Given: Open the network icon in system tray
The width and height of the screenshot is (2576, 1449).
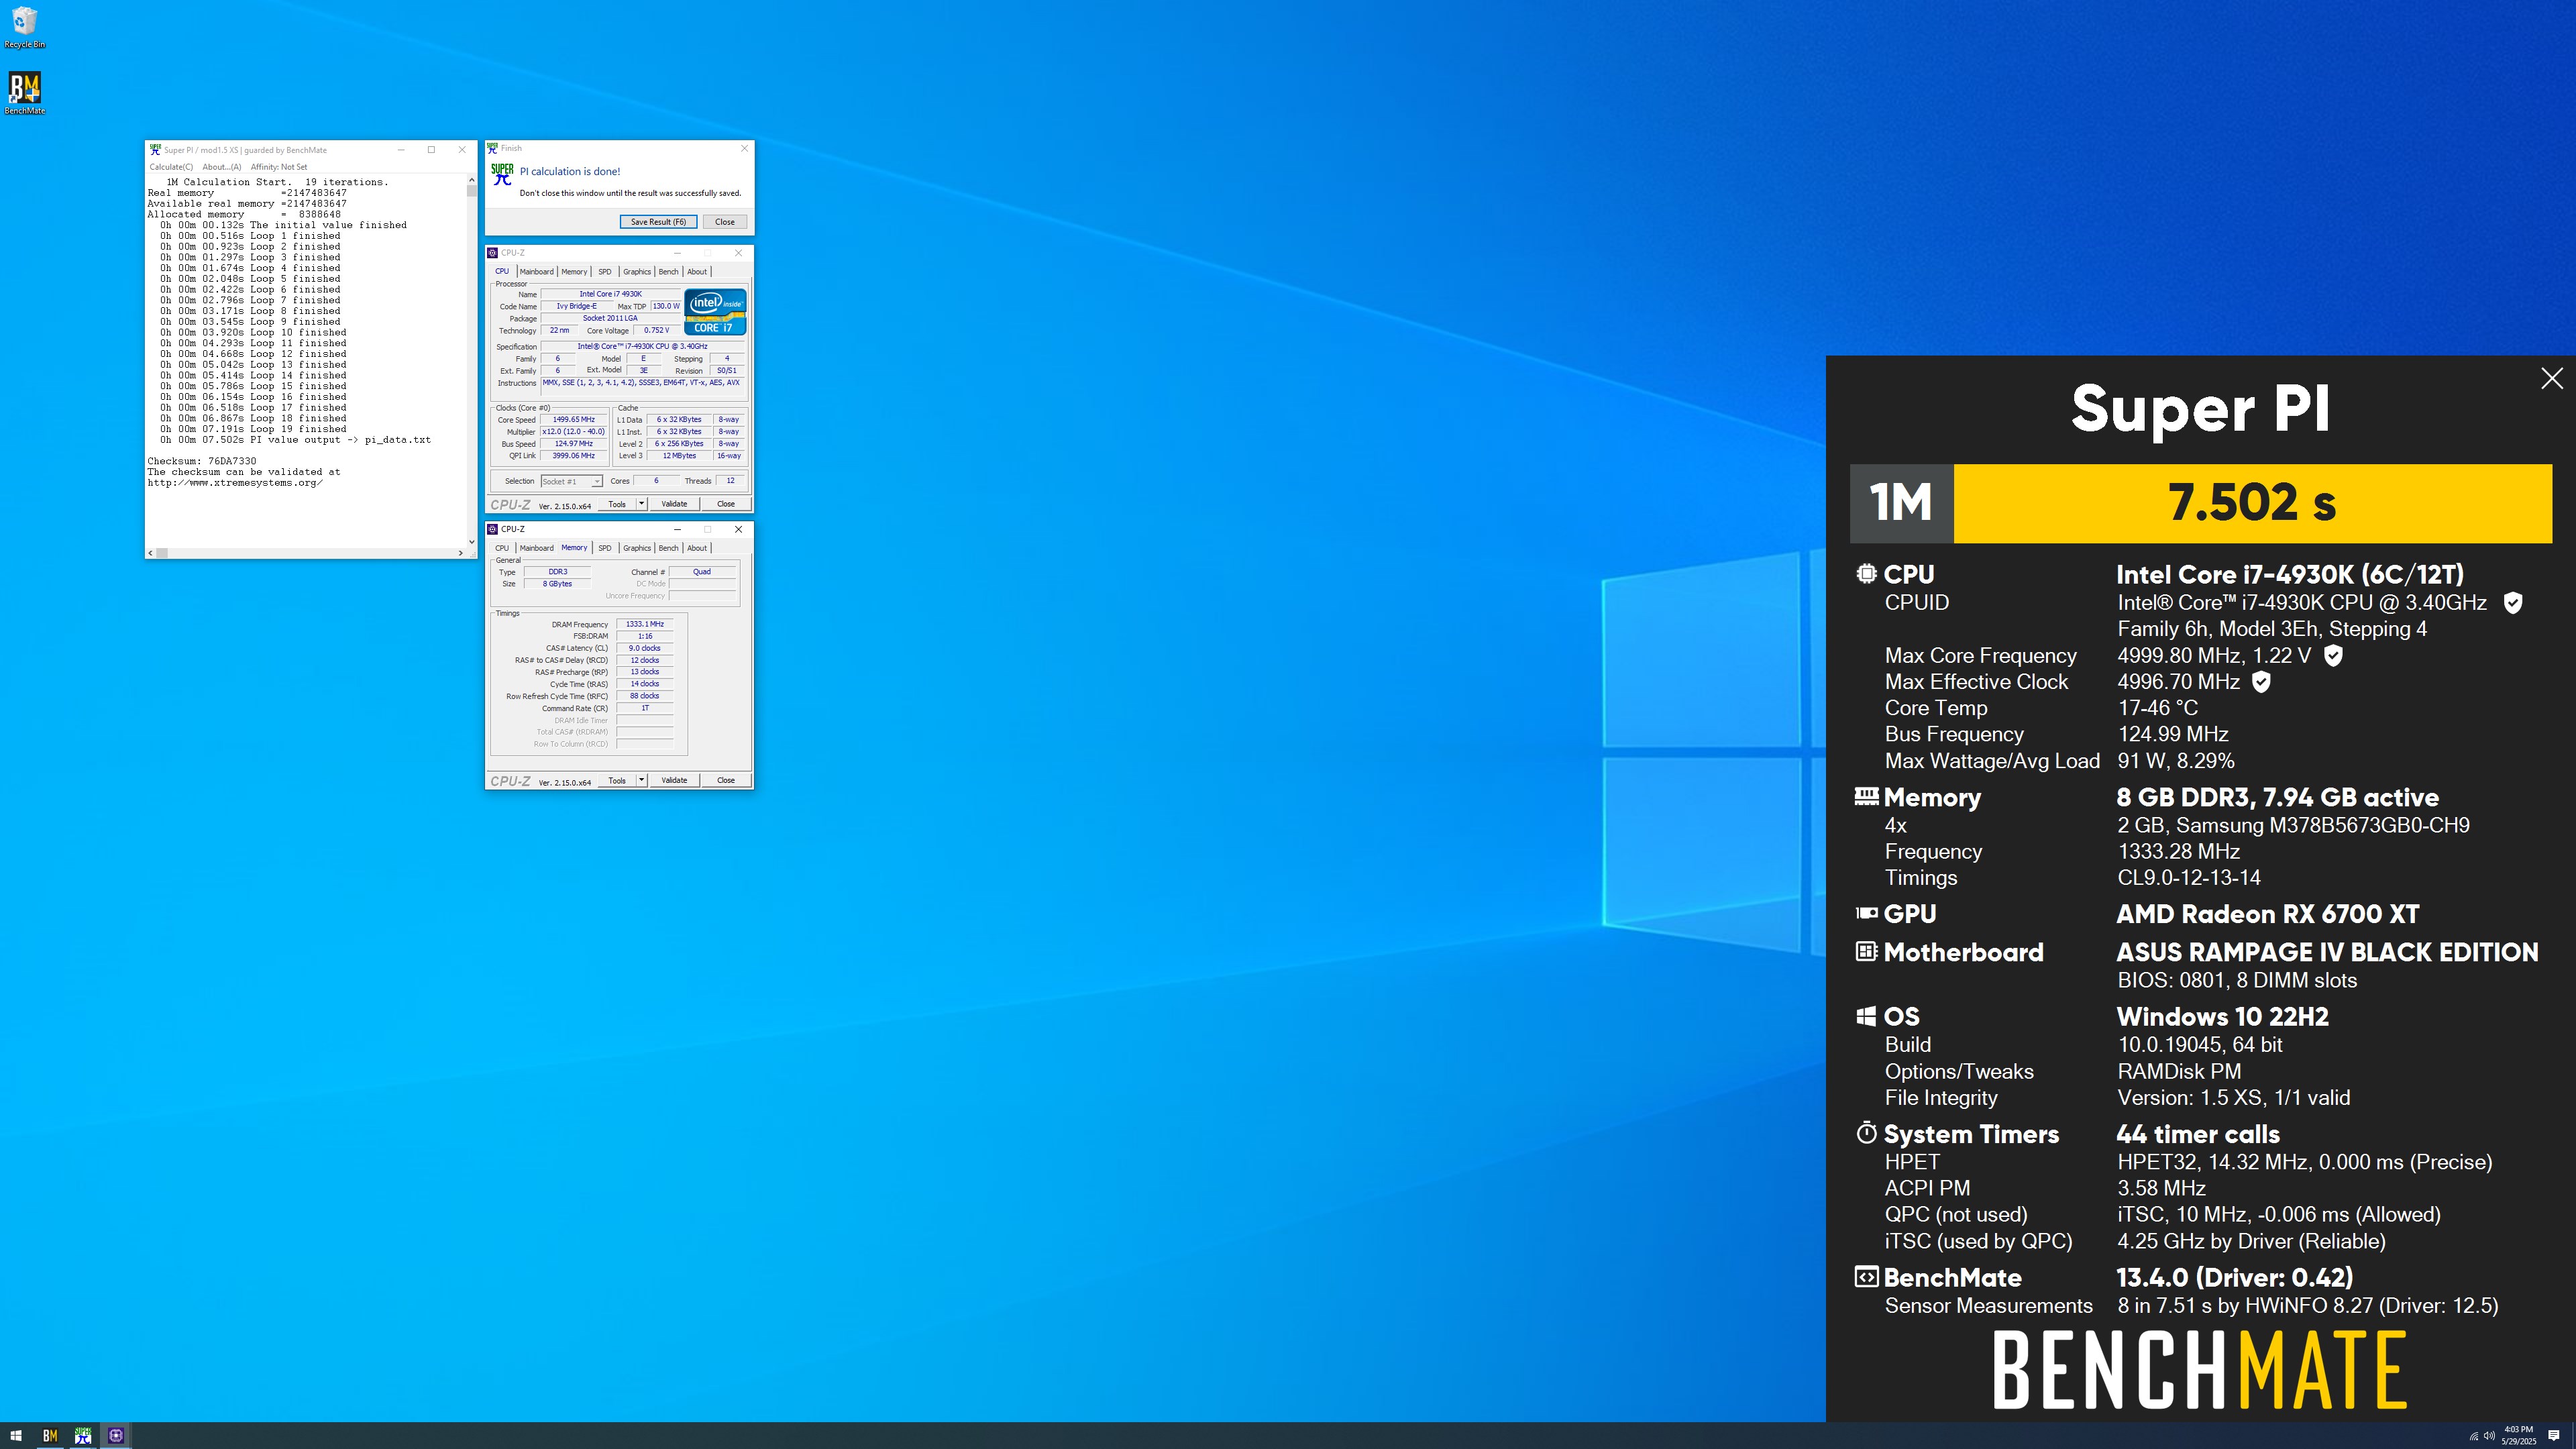Looking at the screenshot, I should pyautogui.click(x=2473, y=1436).
